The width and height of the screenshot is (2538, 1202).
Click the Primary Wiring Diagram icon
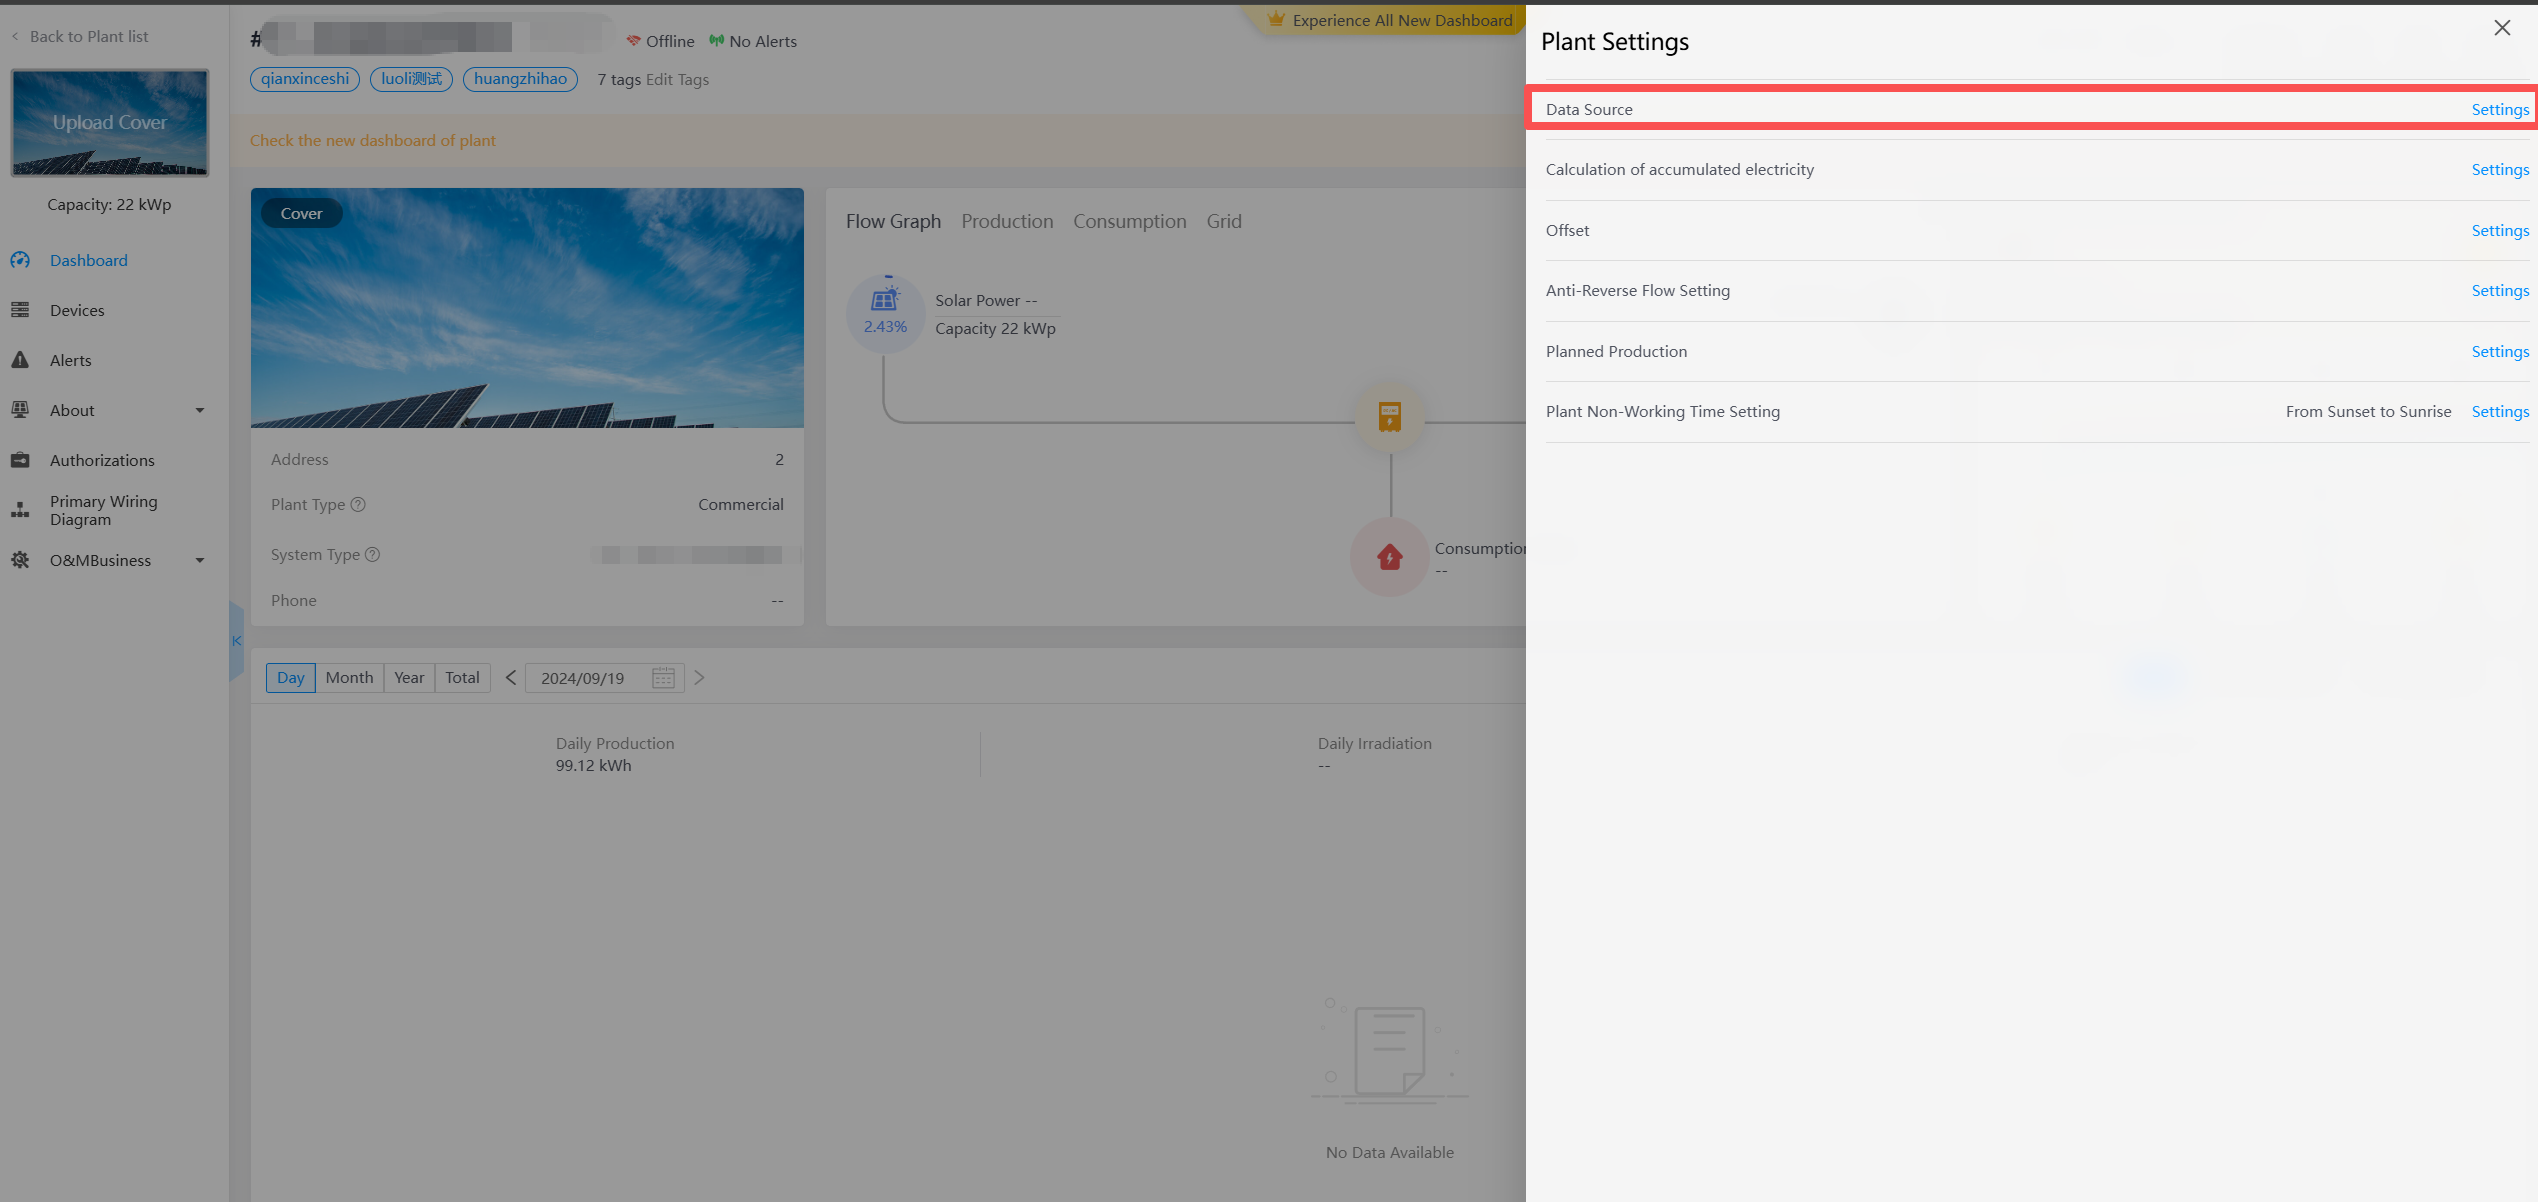point(20,510)
